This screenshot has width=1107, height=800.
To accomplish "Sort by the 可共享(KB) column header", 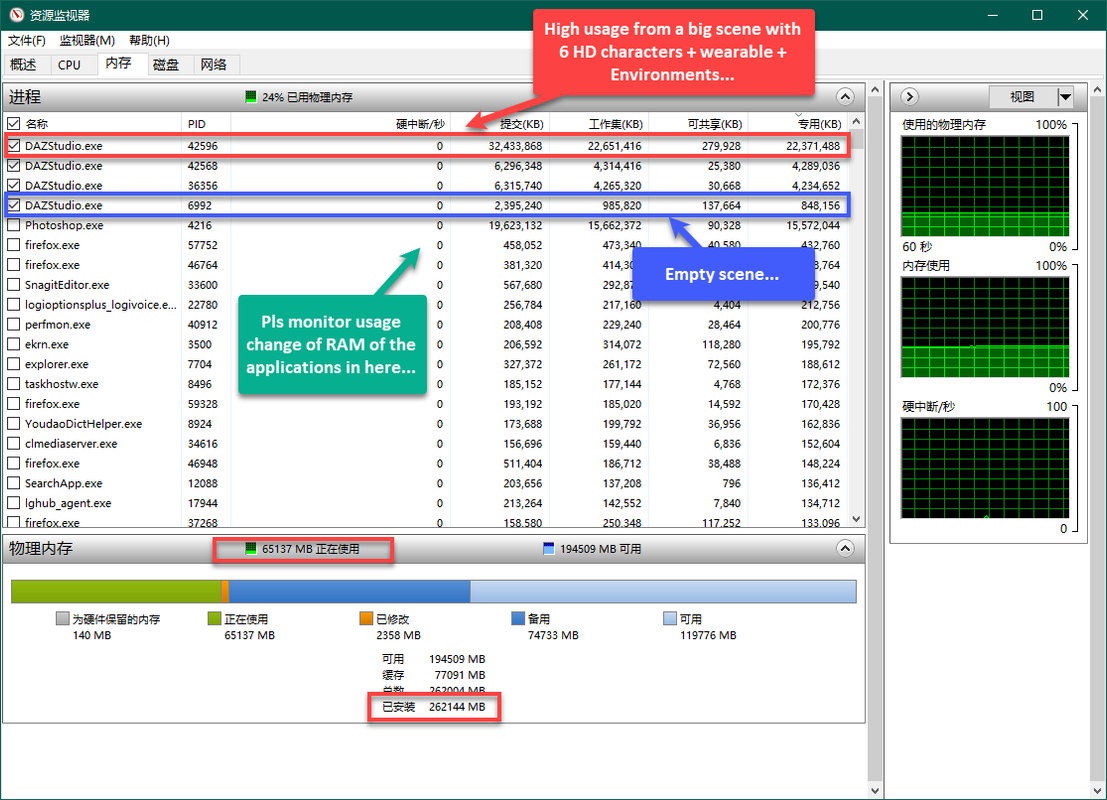I will pos(714,124).
